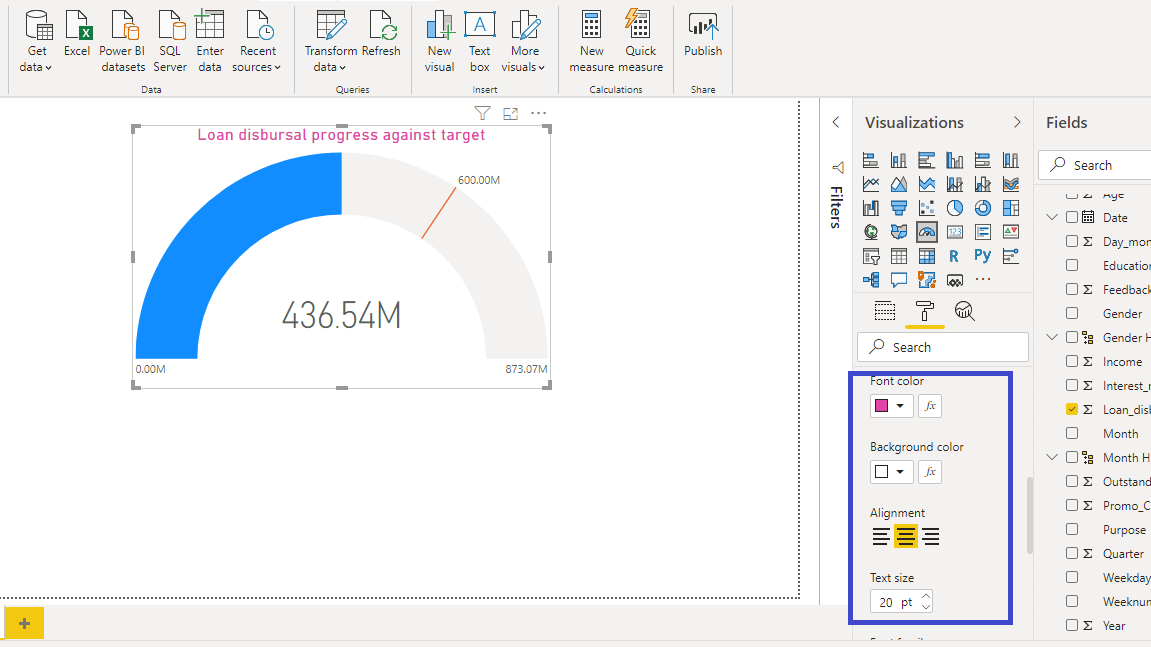Click the gauge visual icon
This screenshot has height=647, width=1151.
click(x=926, y=233)
